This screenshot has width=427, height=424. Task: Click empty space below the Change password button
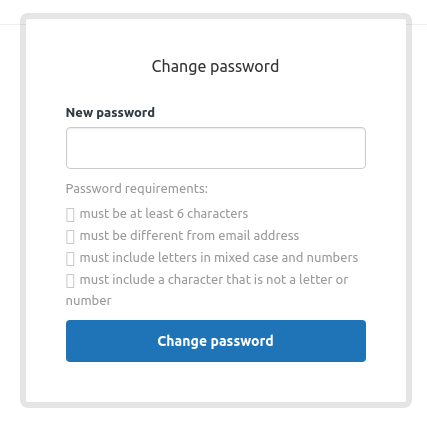(216, 382)
